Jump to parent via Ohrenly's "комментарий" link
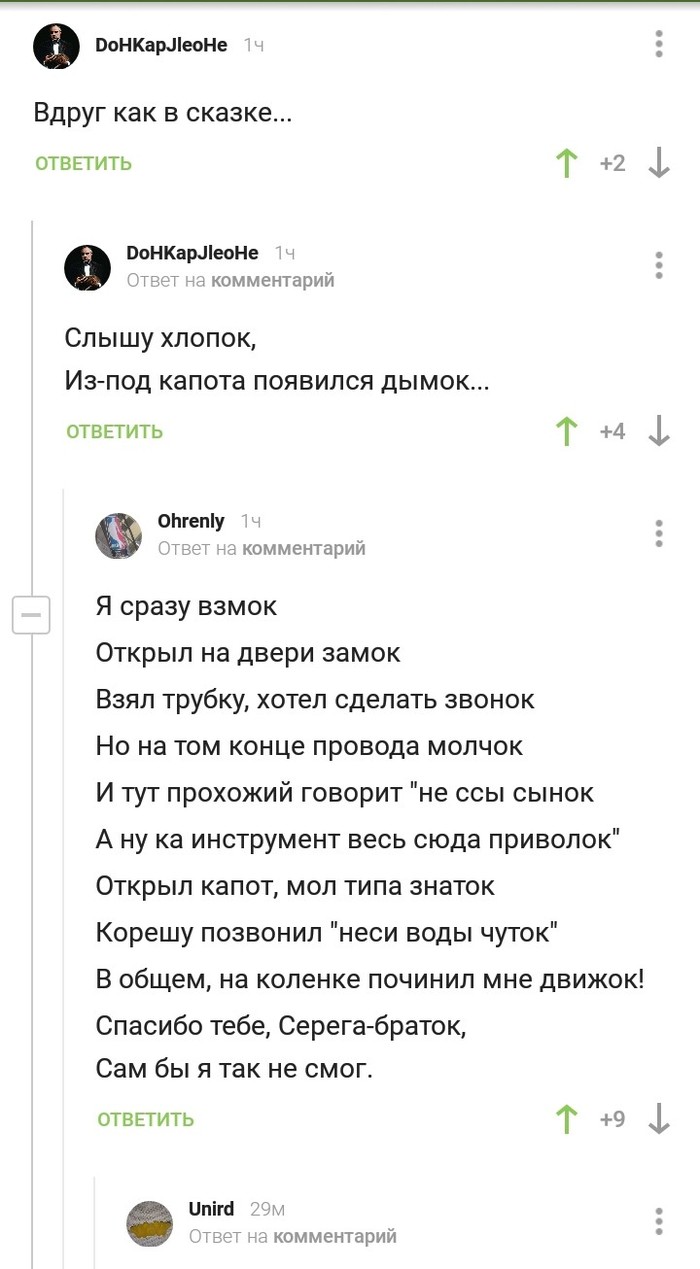Viewport: 700px width, 1269px height. point(304,548)
